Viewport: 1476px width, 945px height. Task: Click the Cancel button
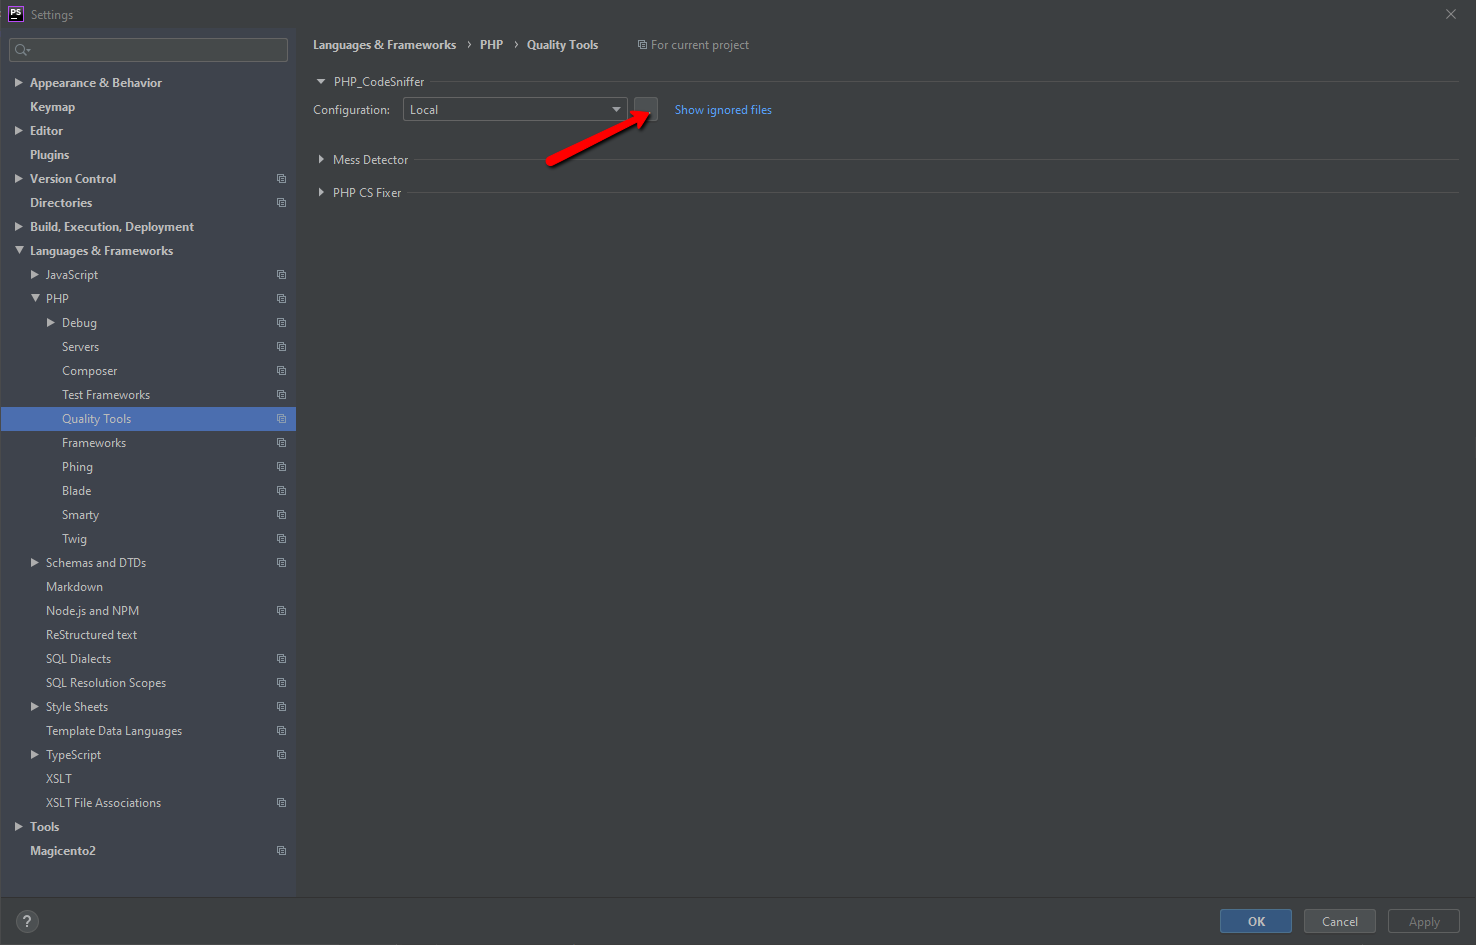tap(1340, 922)
